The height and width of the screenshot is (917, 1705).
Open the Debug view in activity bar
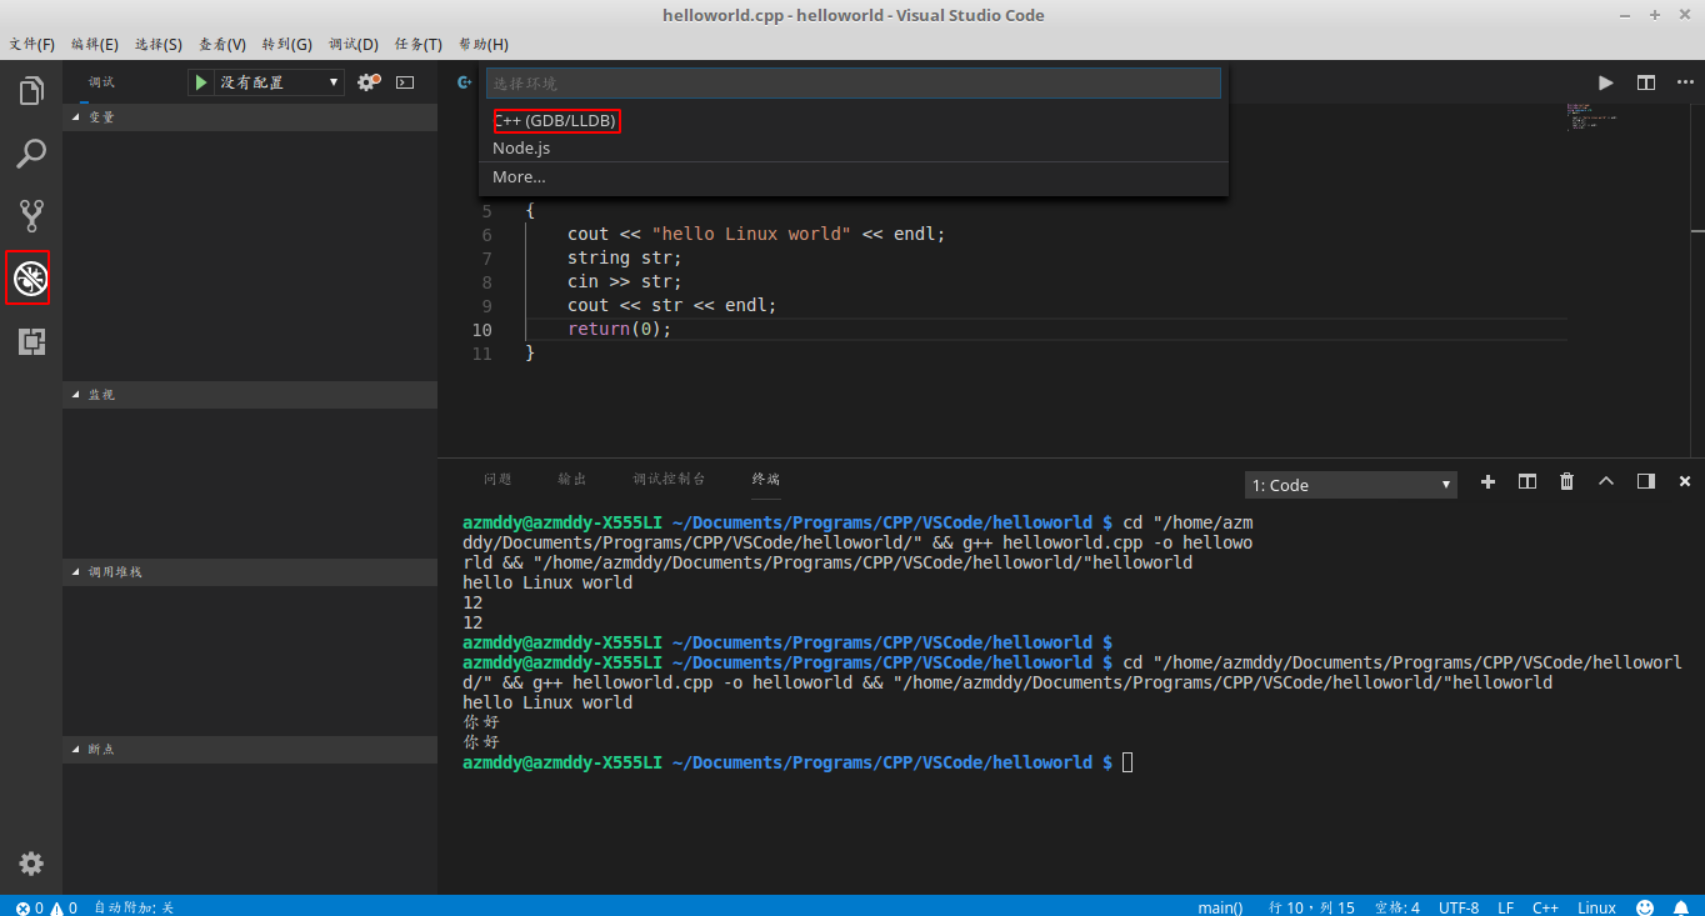[31, 278]
